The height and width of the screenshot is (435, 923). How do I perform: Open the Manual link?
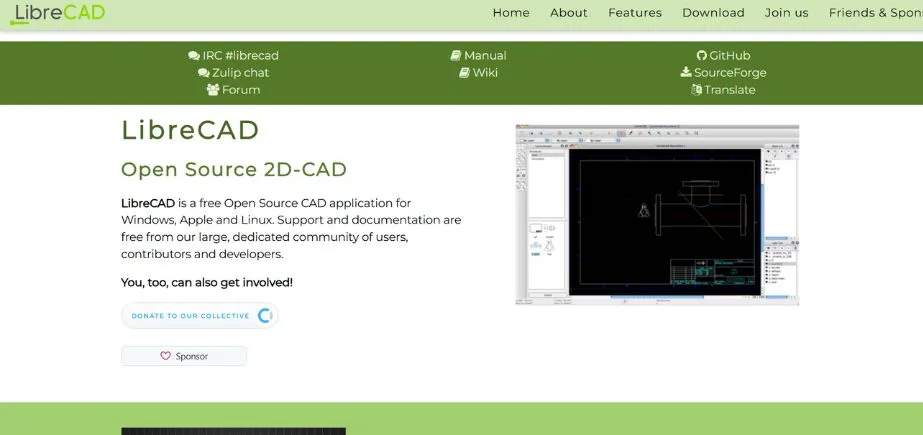click(x=485, y=55)
